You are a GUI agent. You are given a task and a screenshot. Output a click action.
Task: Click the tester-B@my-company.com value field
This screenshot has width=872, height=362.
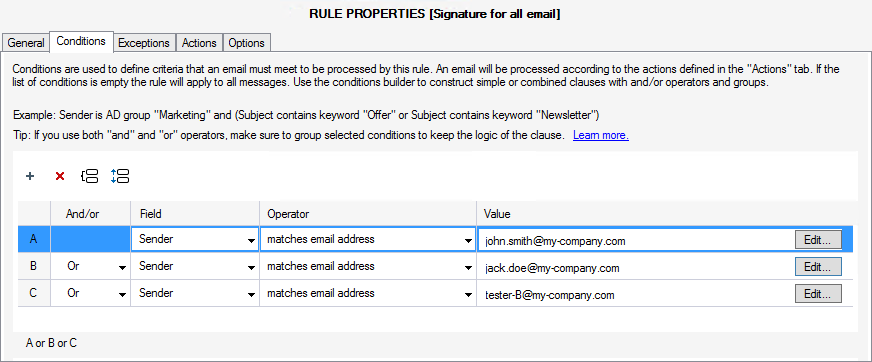coord(635,295)
